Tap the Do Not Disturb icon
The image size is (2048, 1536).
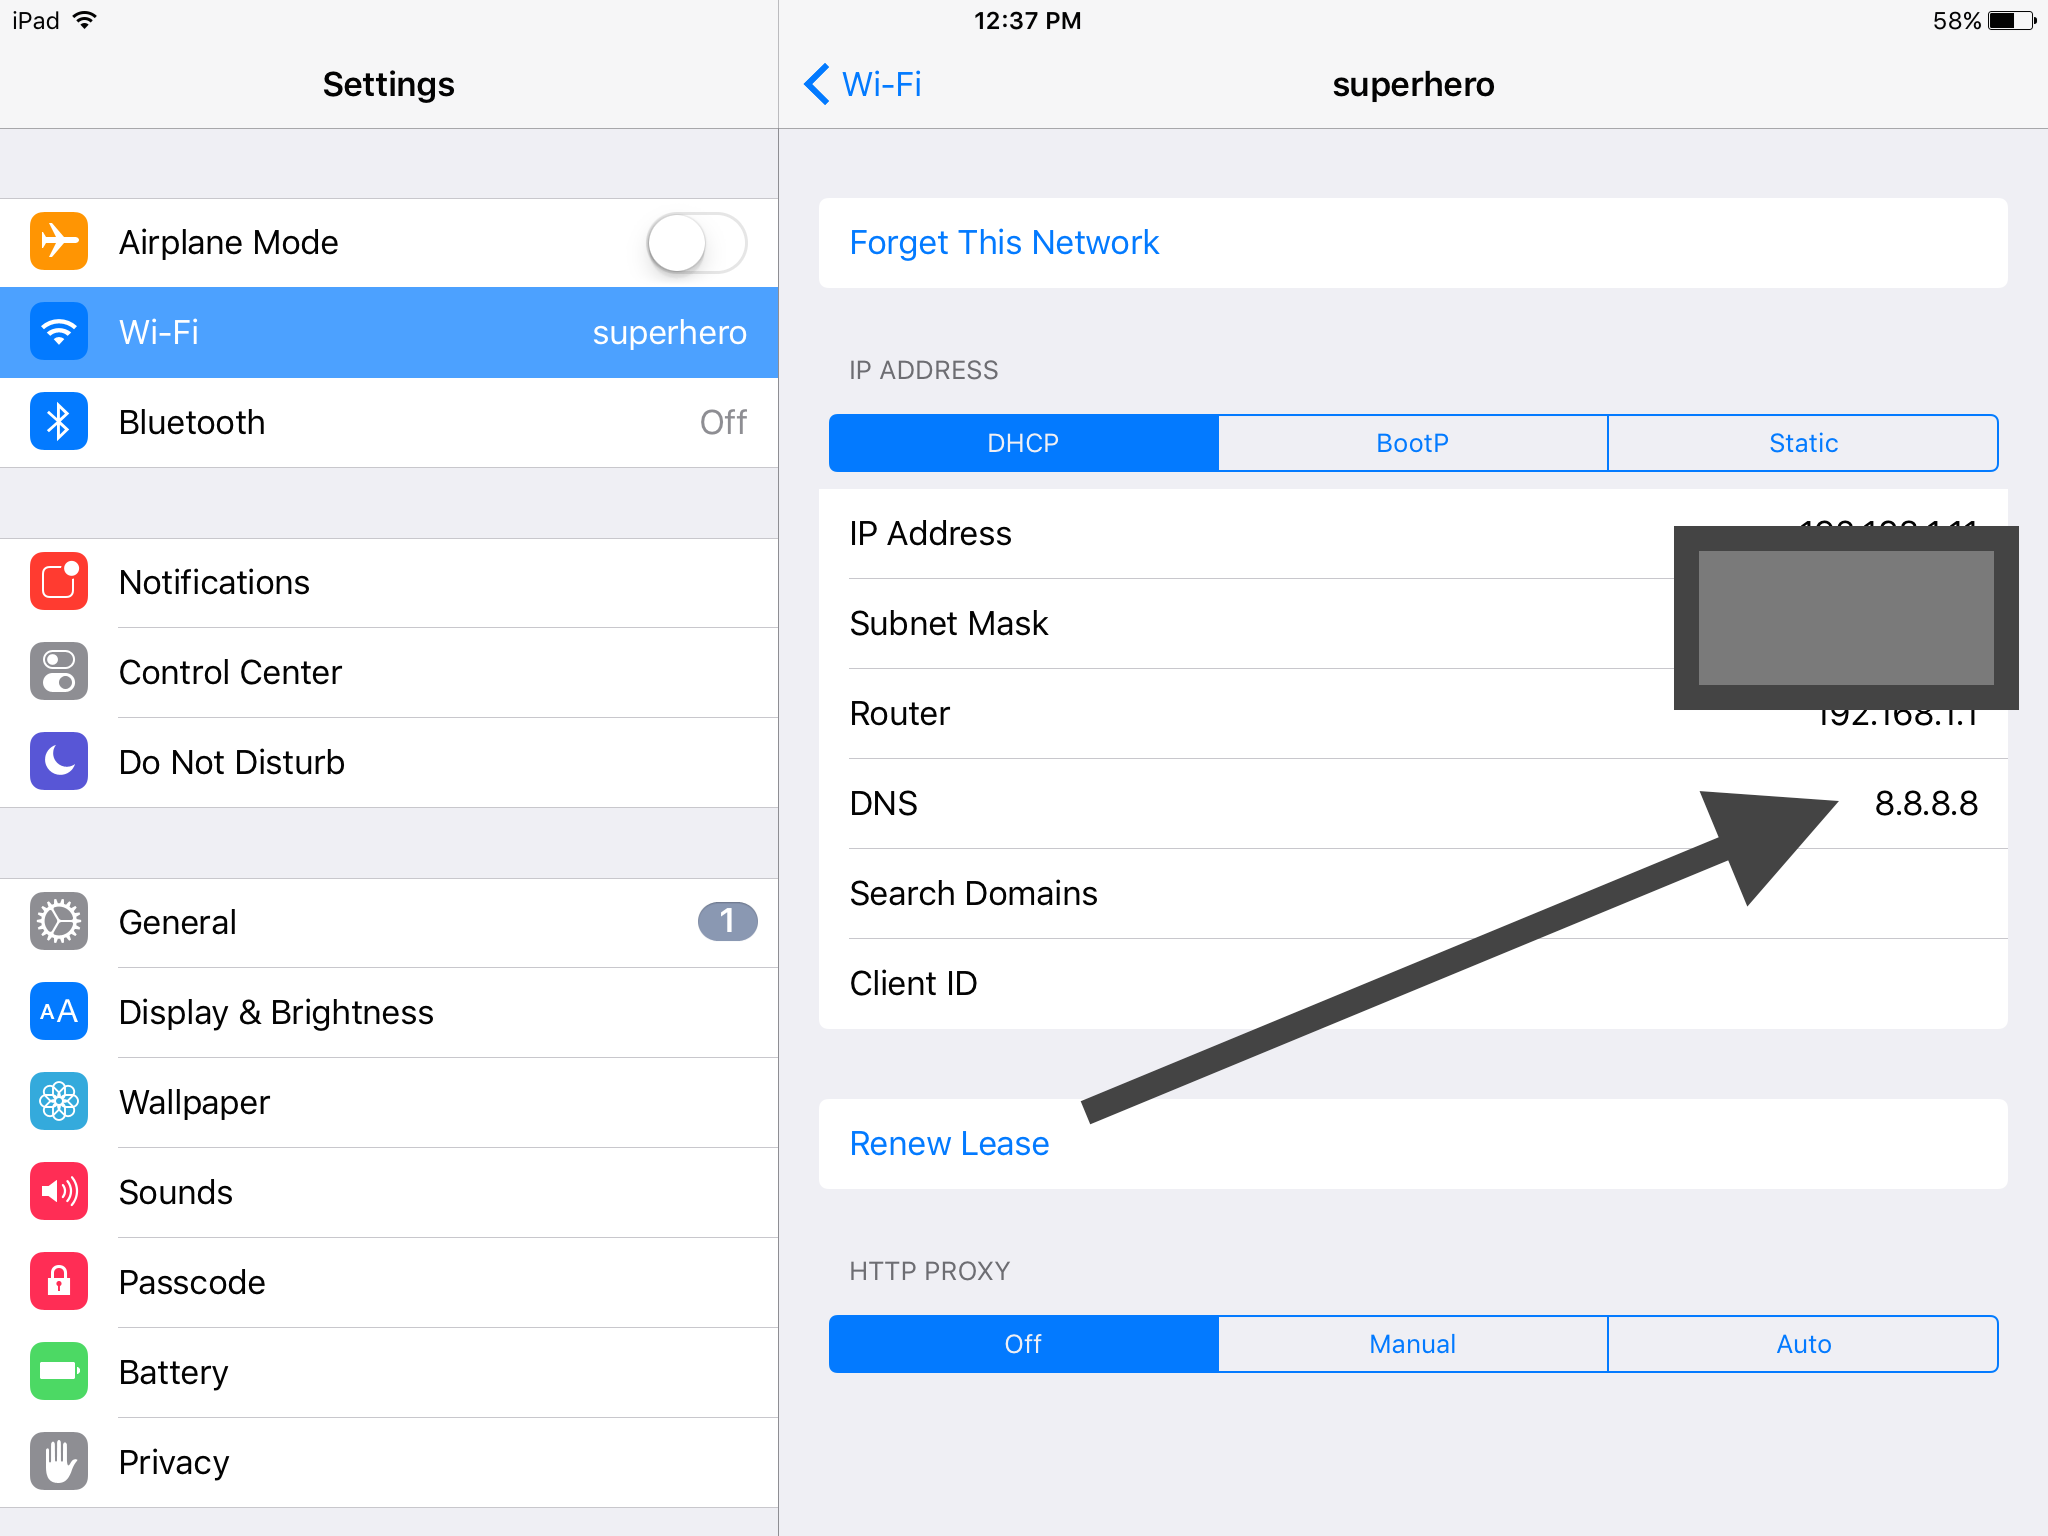(58, 762)
